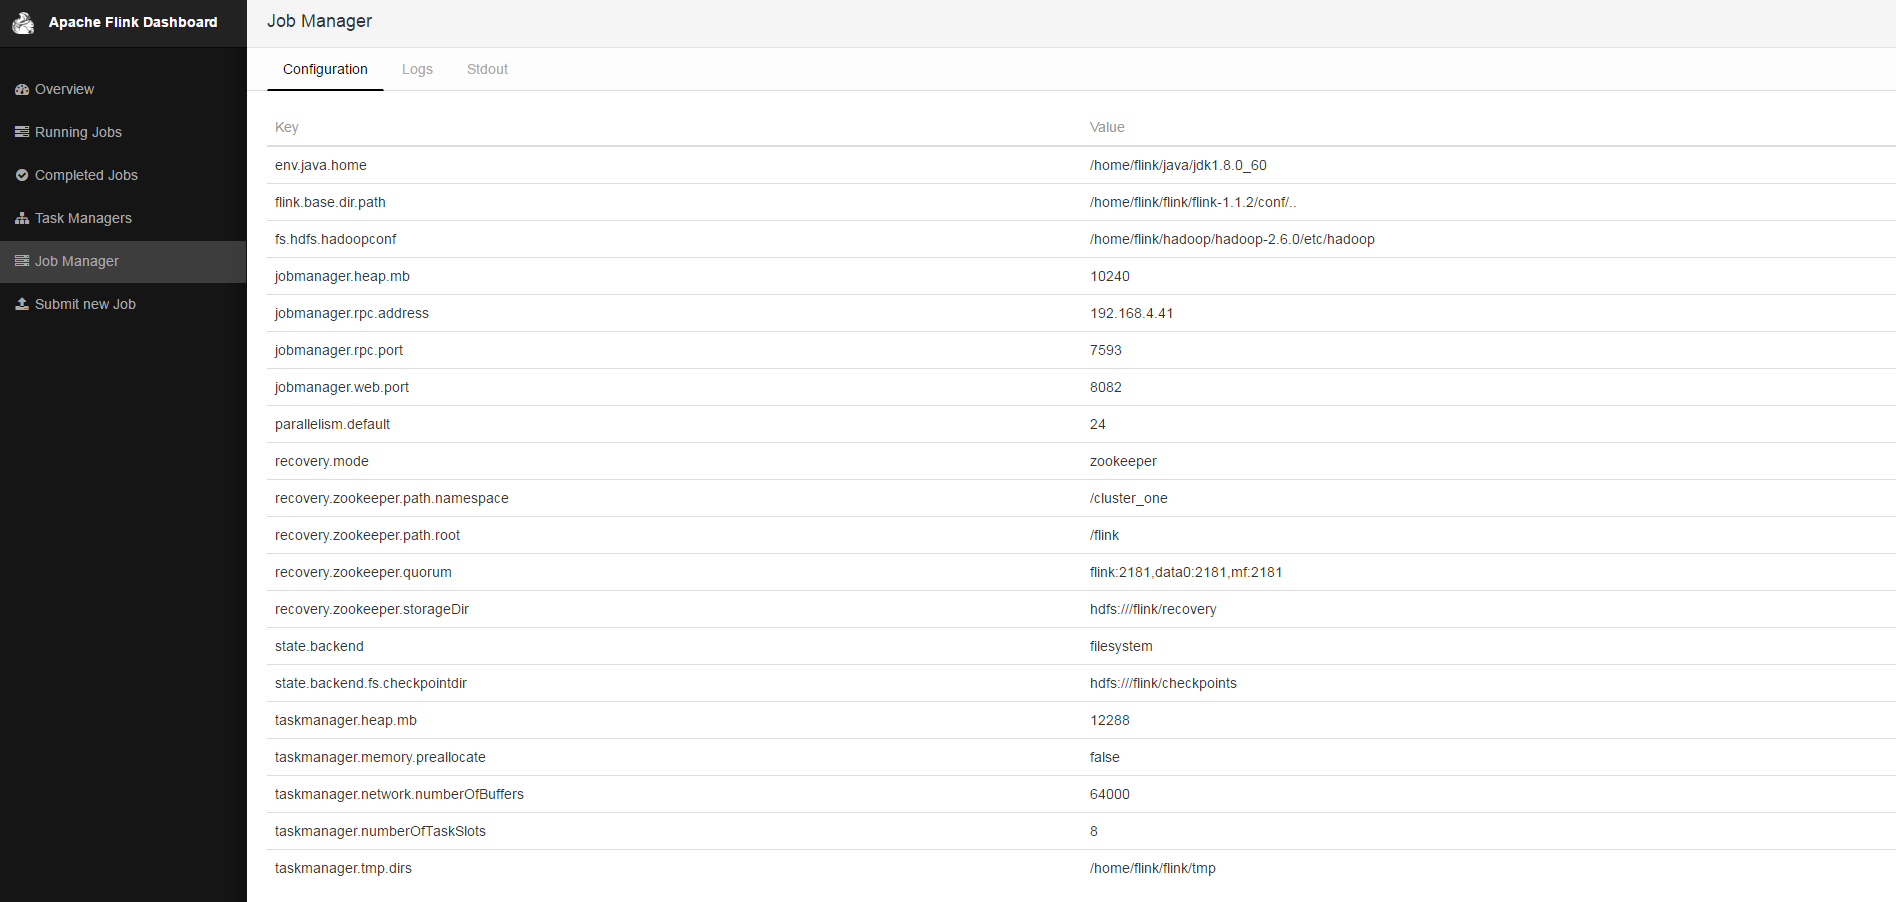Select the jobmanager.rpc.port key
This screenshot has width=1896, height=902.
[x=339, y=350]
